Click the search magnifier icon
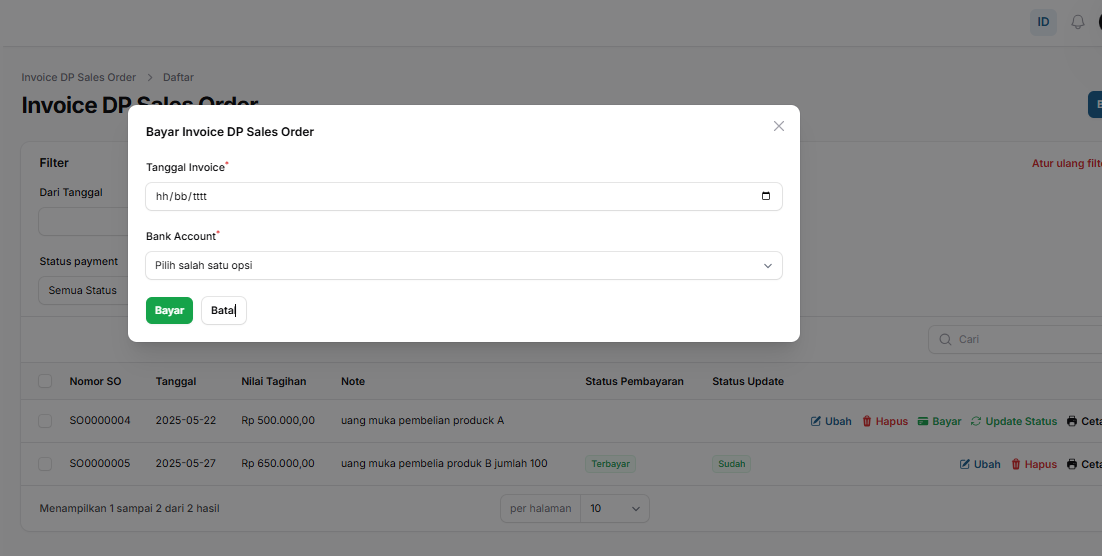The image size is (1102, 556). (x=945, y=340)
